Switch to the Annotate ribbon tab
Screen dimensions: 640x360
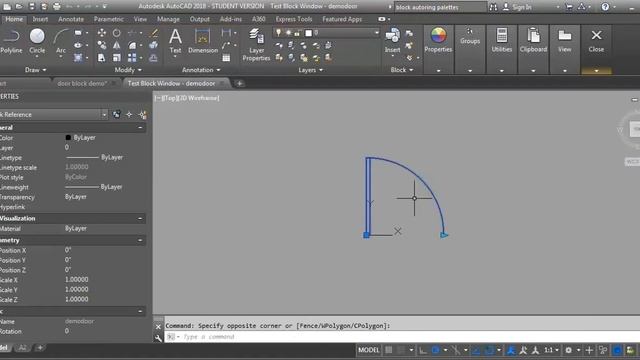pos(71,19)
